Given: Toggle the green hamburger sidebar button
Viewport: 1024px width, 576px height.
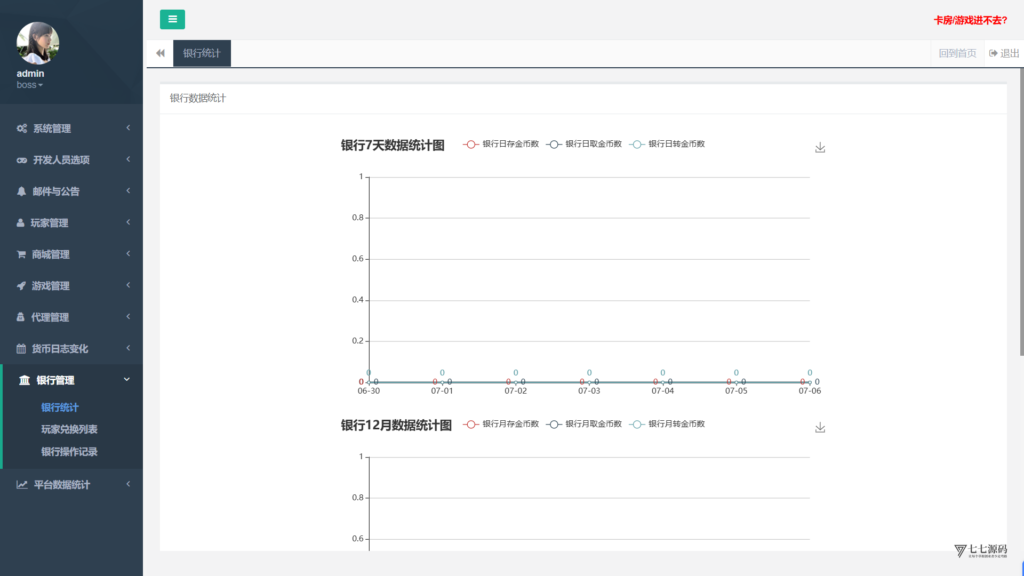Looking at the screenshot, I should (x=172, y=20).
